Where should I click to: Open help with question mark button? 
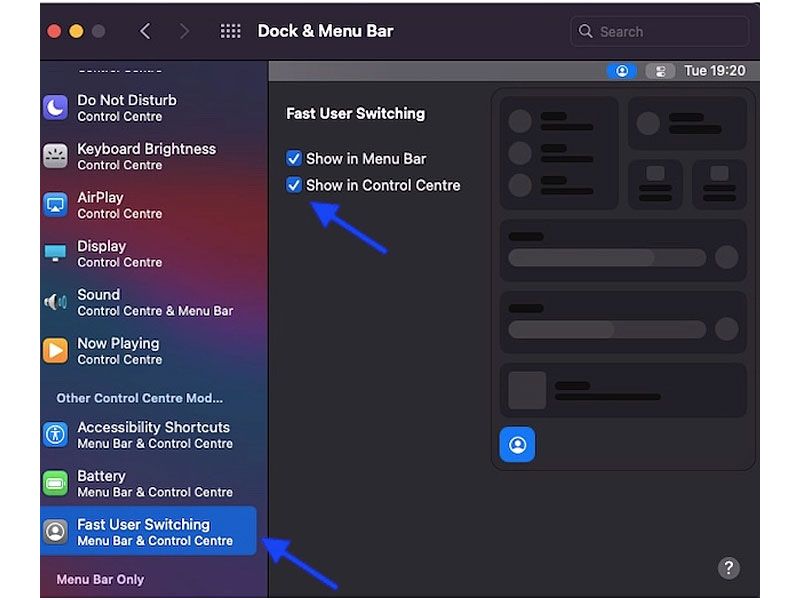coord(728,568)
